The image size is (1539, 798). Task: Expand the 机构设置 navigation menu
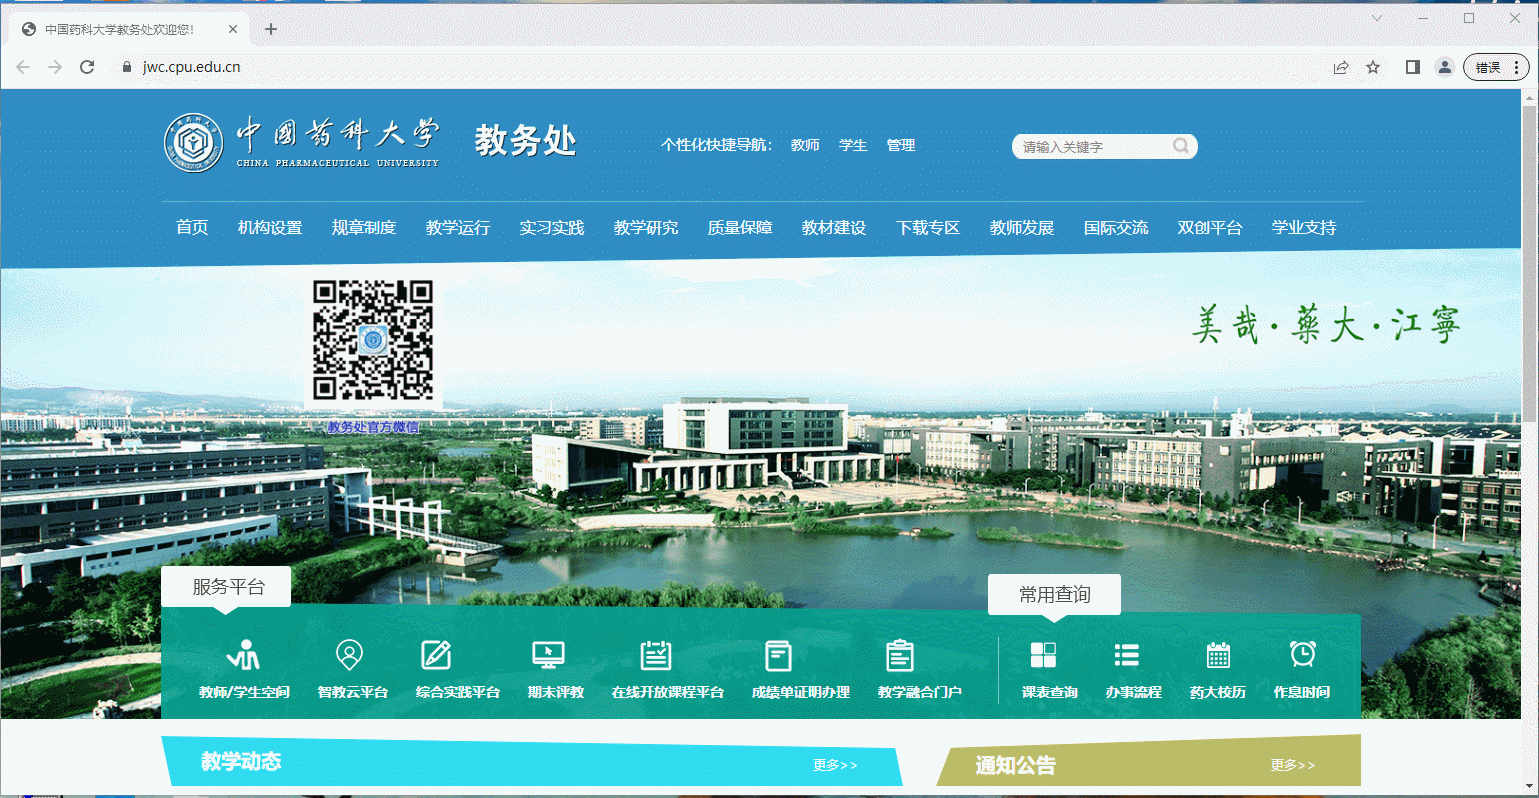tap(270, 228)
